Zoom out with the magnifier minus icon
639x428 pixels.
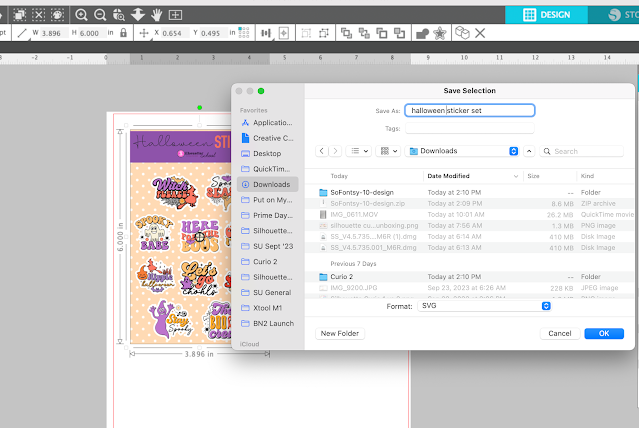tap(100, 15)
